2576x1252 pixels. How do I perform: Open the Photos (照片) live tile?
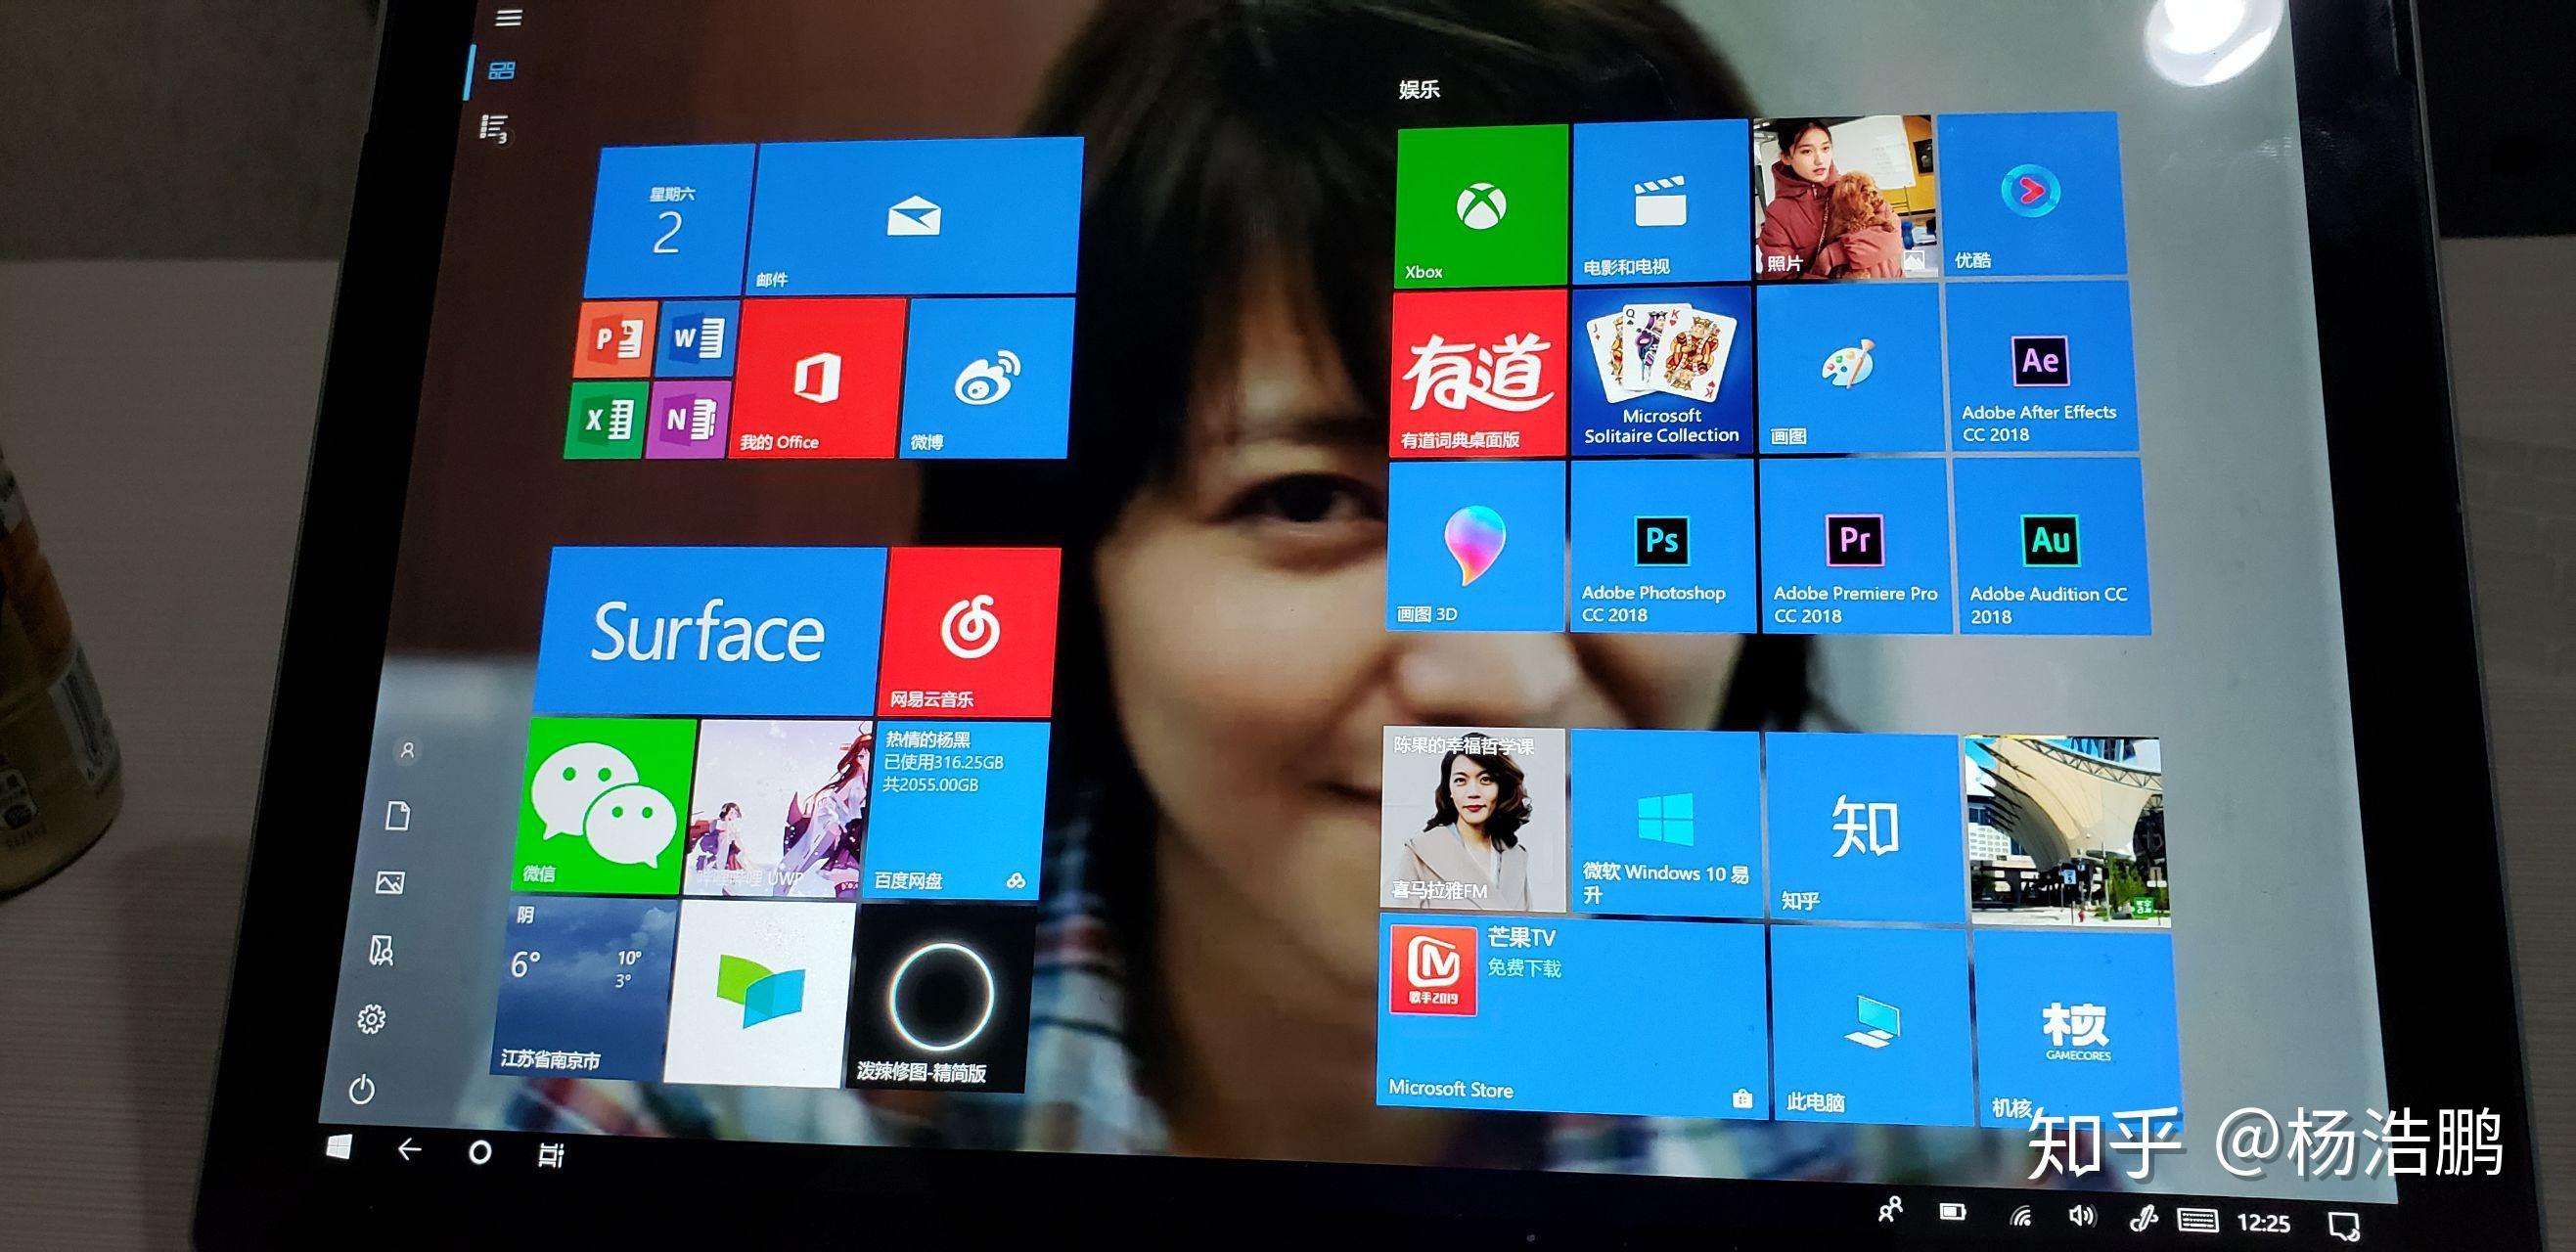point(1844,197)
